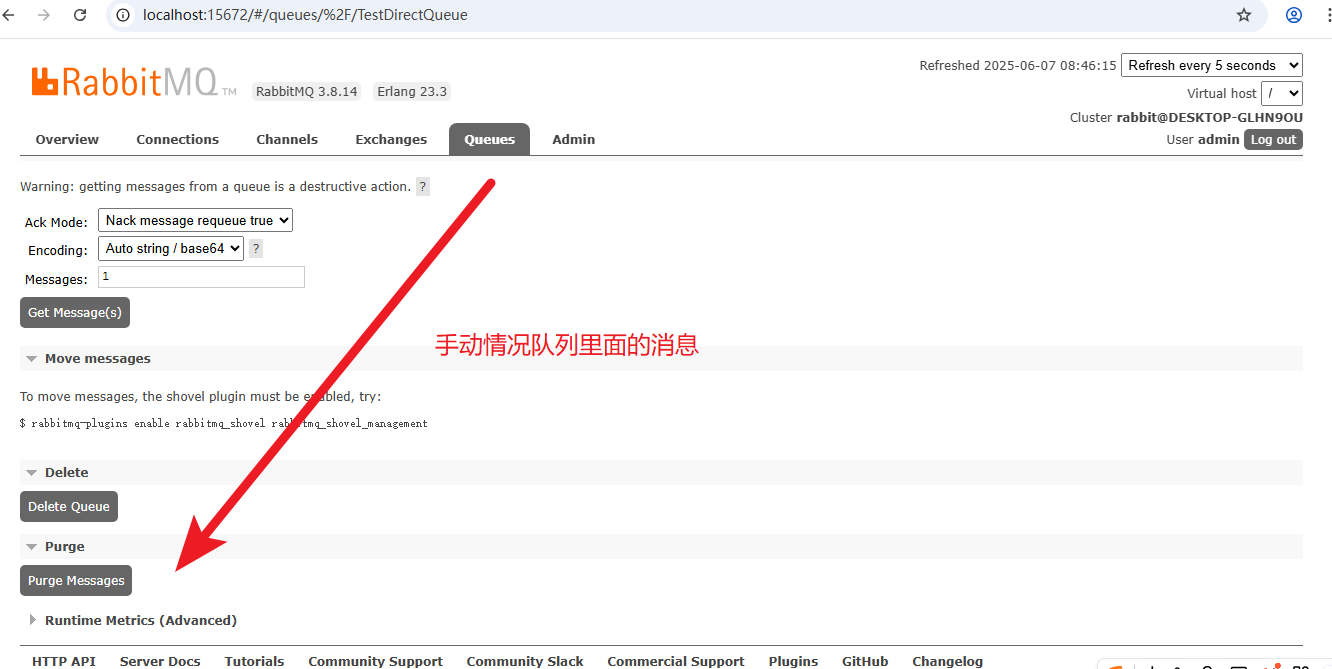Open the Ack Mode dropdown
Image resolution: width=1332 pixels, height=669 pixels.
click(x=195, y=221)
